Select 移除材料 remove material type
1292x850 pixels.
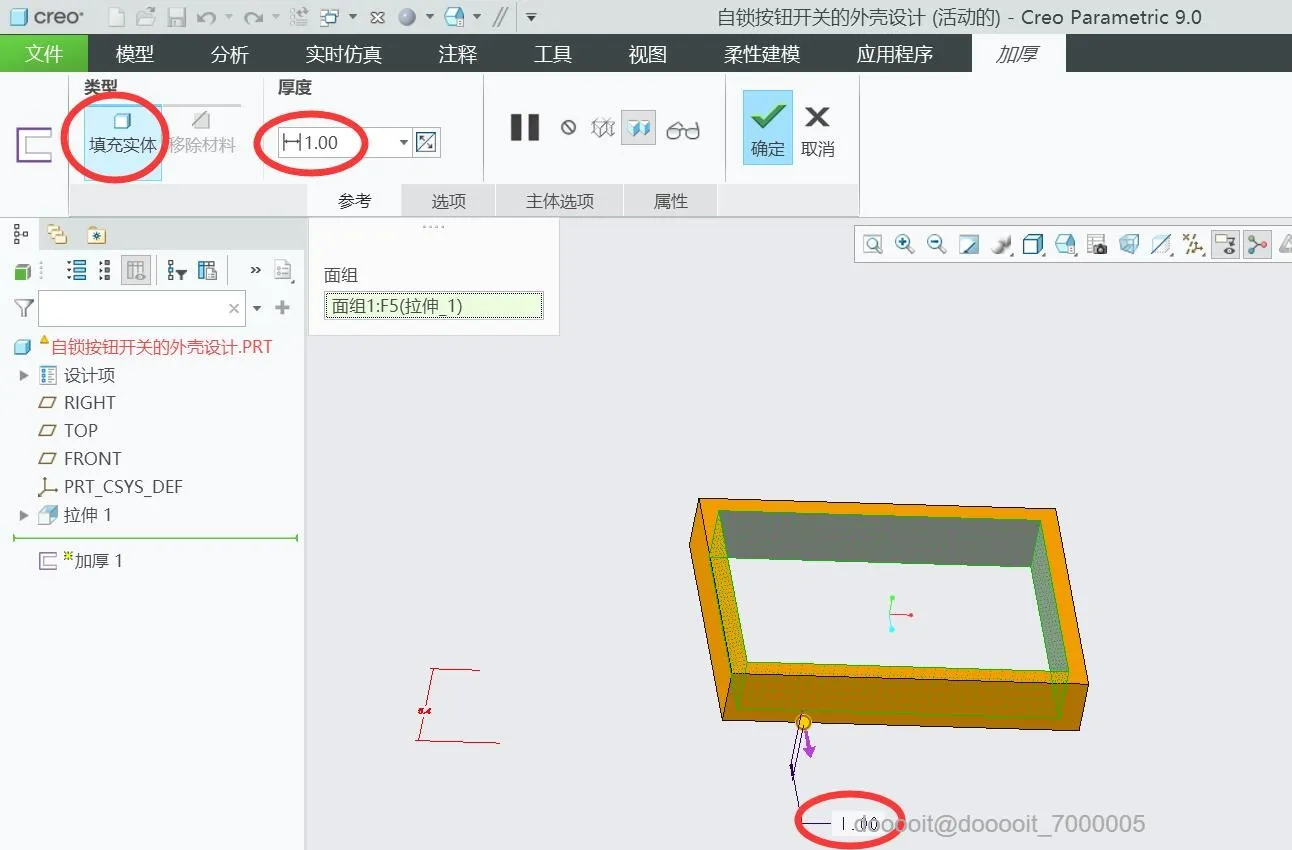coord(201,132)
